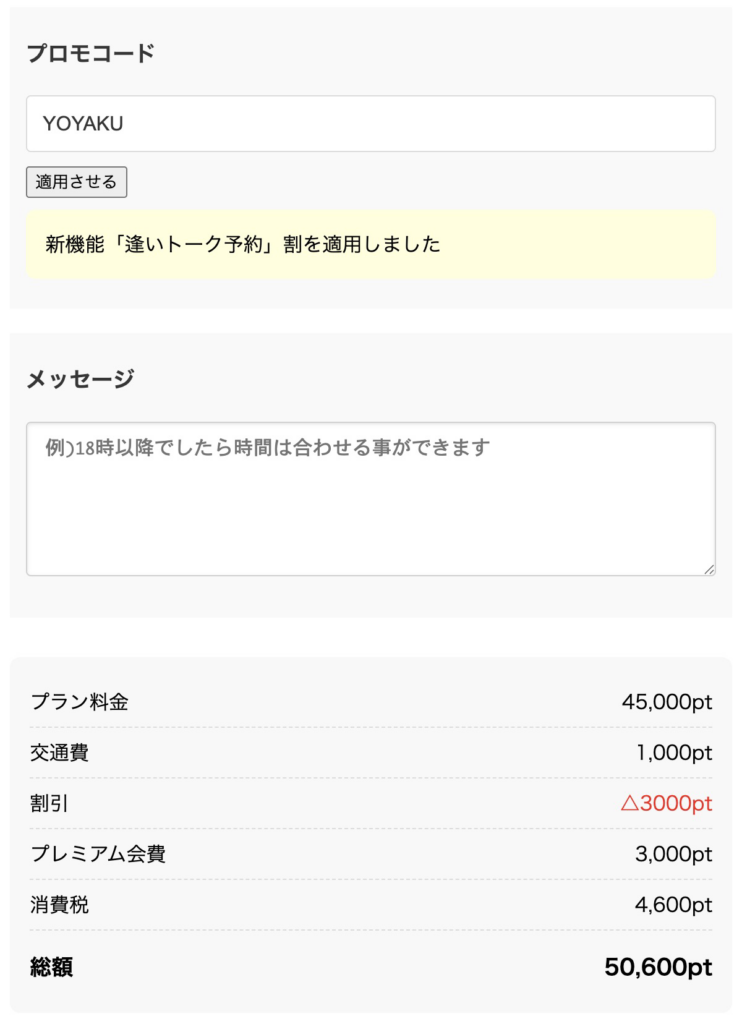
Task: Click the 1,000pt transportation fee value
Action: pos(674,752)
